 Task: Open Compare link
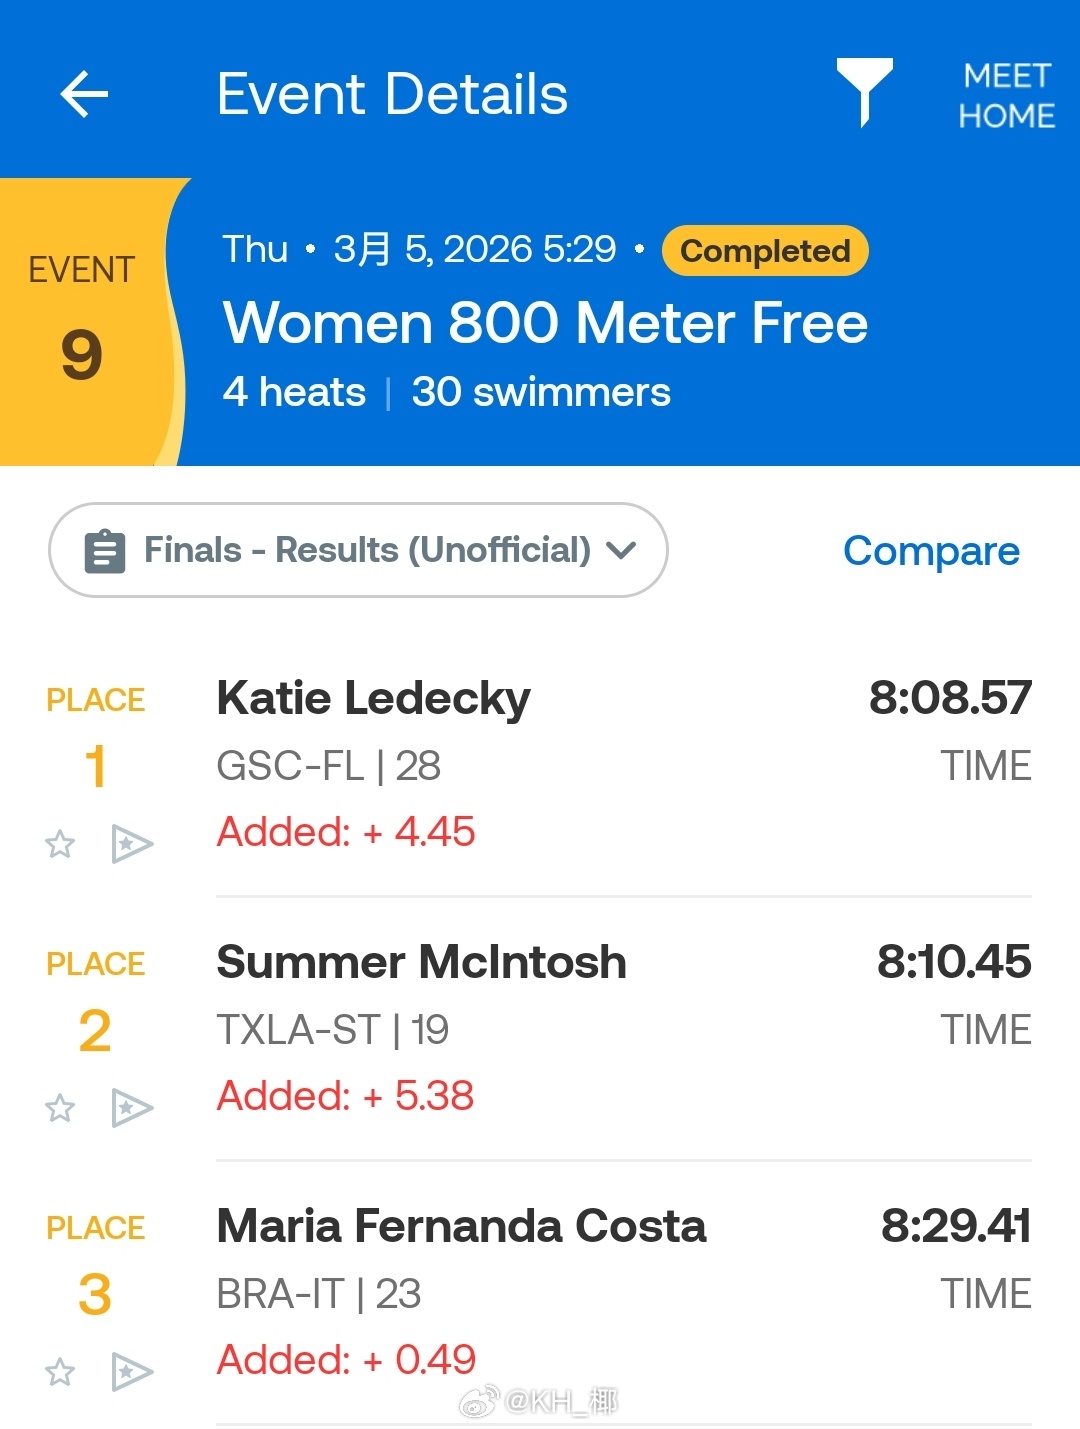coord(930,551)
